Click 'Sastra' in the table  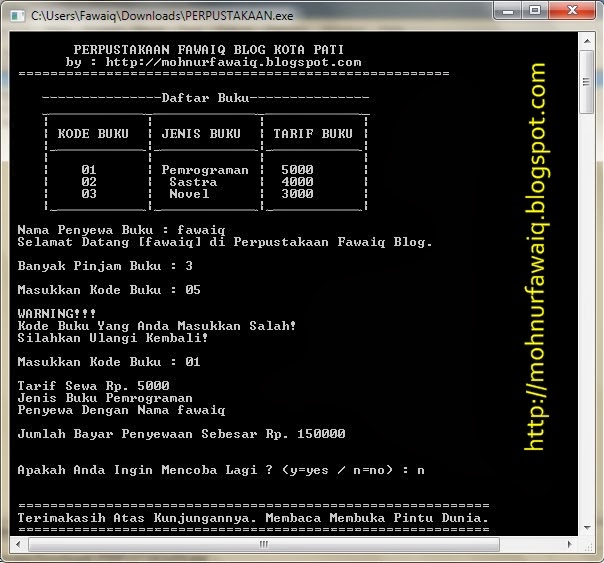tap(193, 182)
